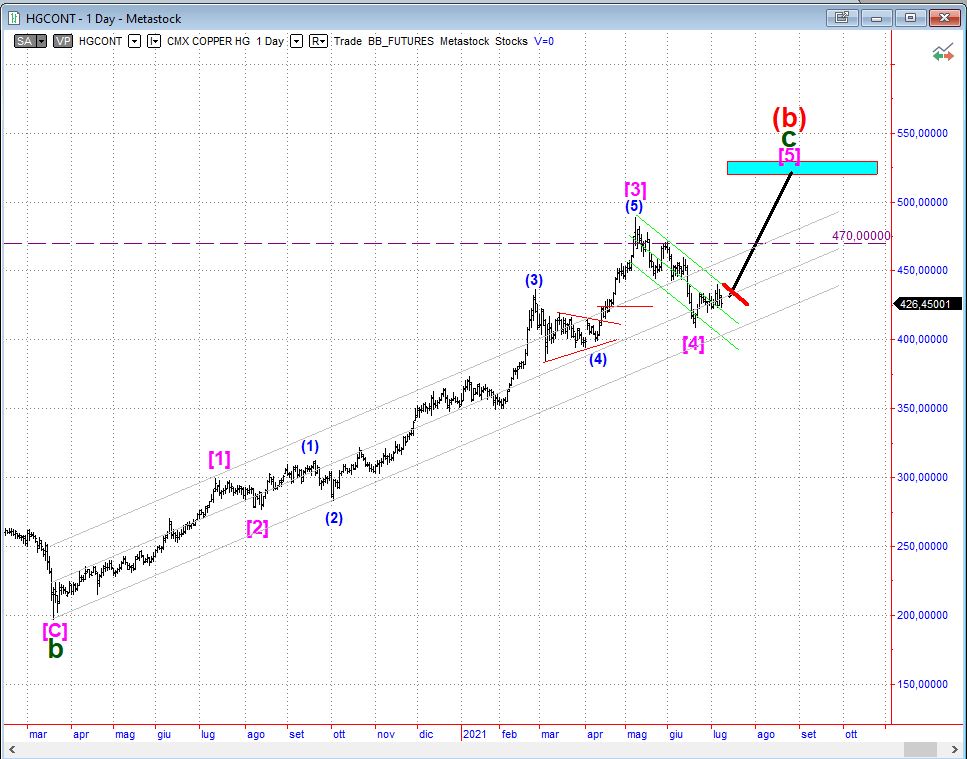This screenshot has height=759, width=967.
Task: Click the current price tag 426,45001
Action: click(x=927, y=304)
